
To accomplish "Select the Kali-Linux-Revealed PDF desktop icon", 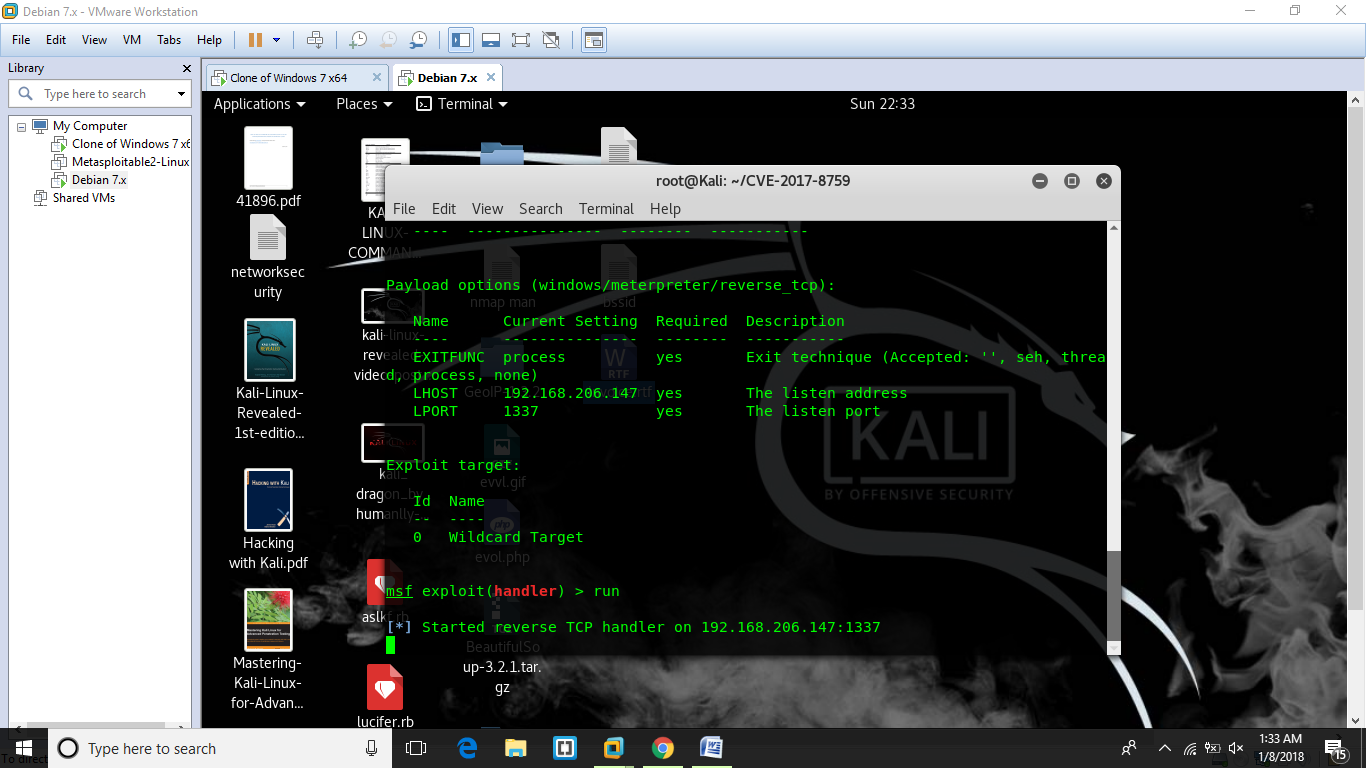I will pos(269,381).
